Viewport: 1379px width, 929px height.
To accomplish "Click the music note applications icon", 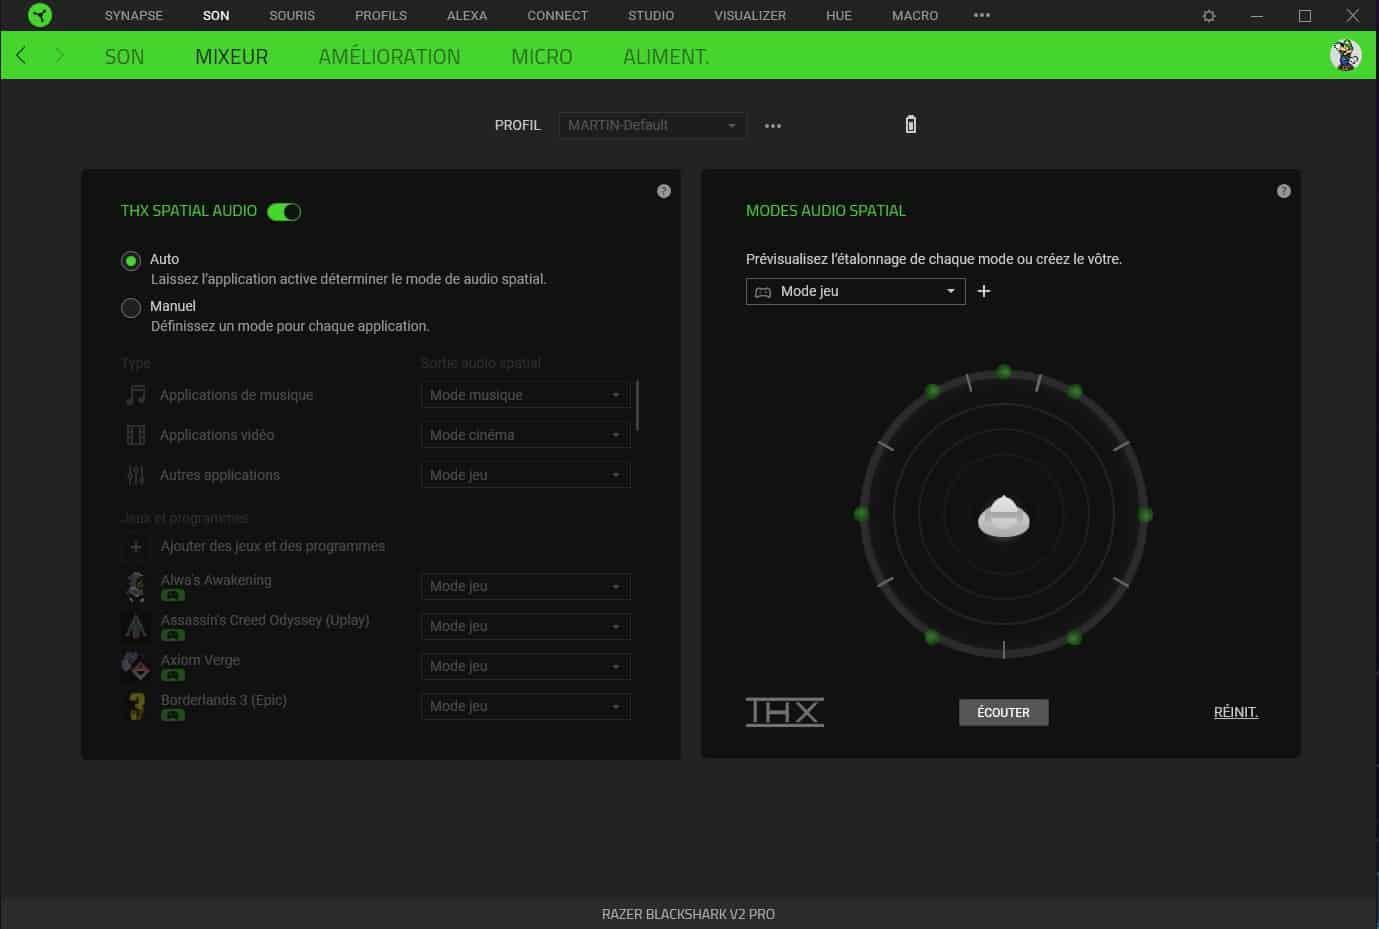I will (136, 395).
